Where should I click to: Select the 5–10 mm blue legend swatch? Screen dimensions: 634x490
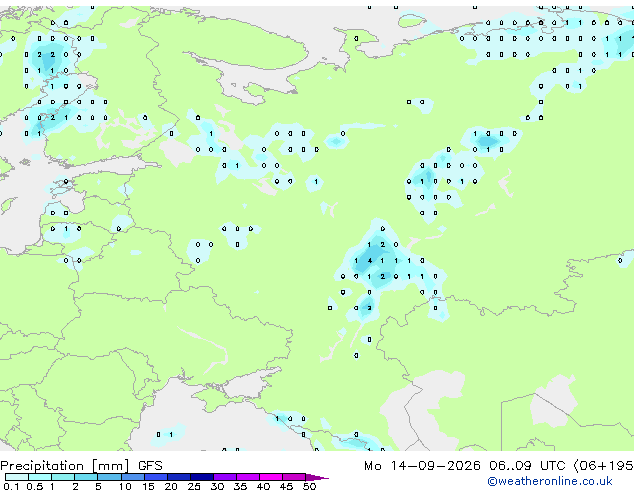coord(109,477)
